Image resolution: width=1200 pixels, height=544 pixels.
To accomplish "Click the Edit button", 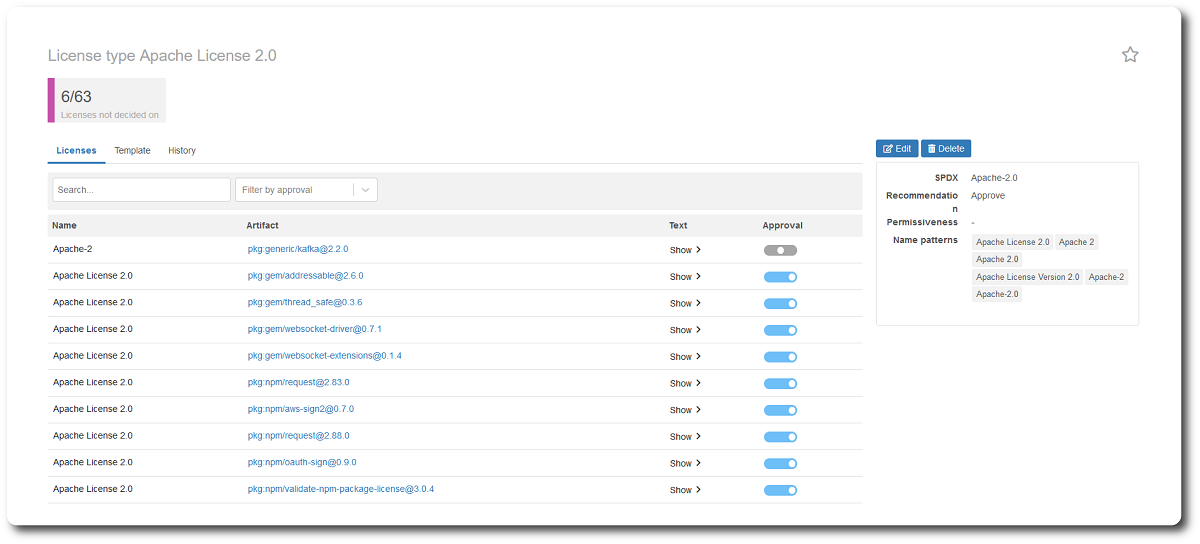I will [x=897, y=149].
